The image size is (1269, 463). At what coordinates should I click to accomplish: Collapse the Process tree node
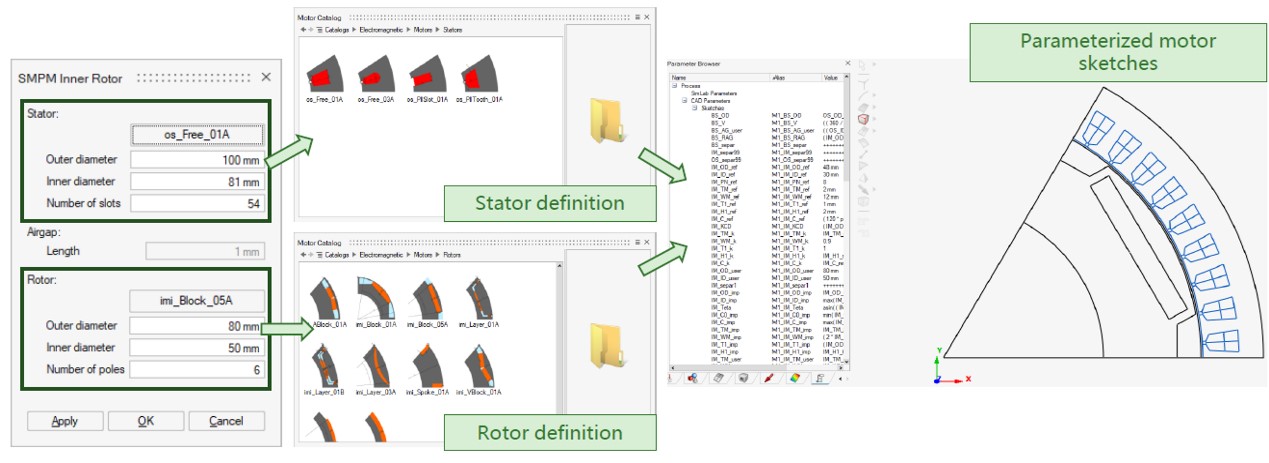coord(674,86)
